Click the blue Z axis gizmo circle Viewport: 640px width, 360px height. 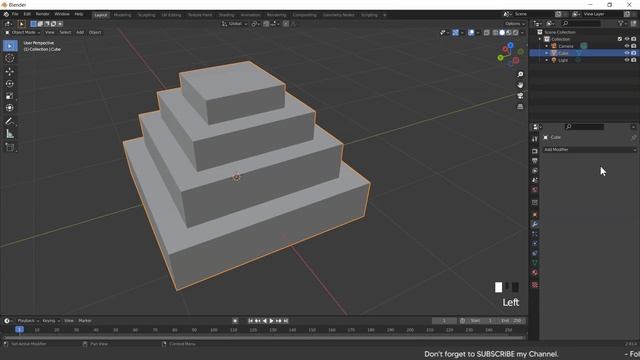click(x=510, y=45)
